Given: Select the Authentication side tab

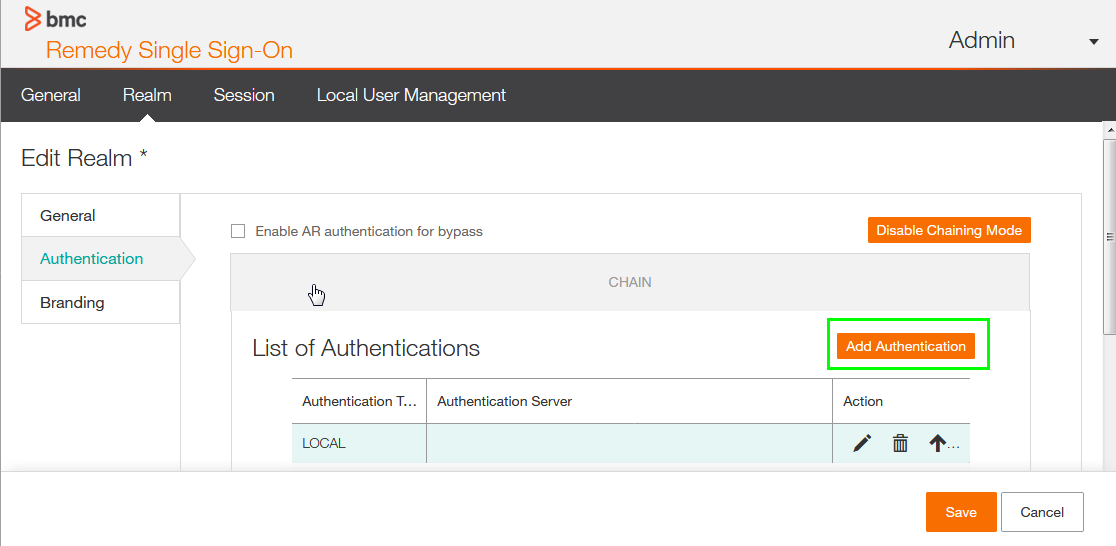Looking at the screenshot, I should click(100, 258).
